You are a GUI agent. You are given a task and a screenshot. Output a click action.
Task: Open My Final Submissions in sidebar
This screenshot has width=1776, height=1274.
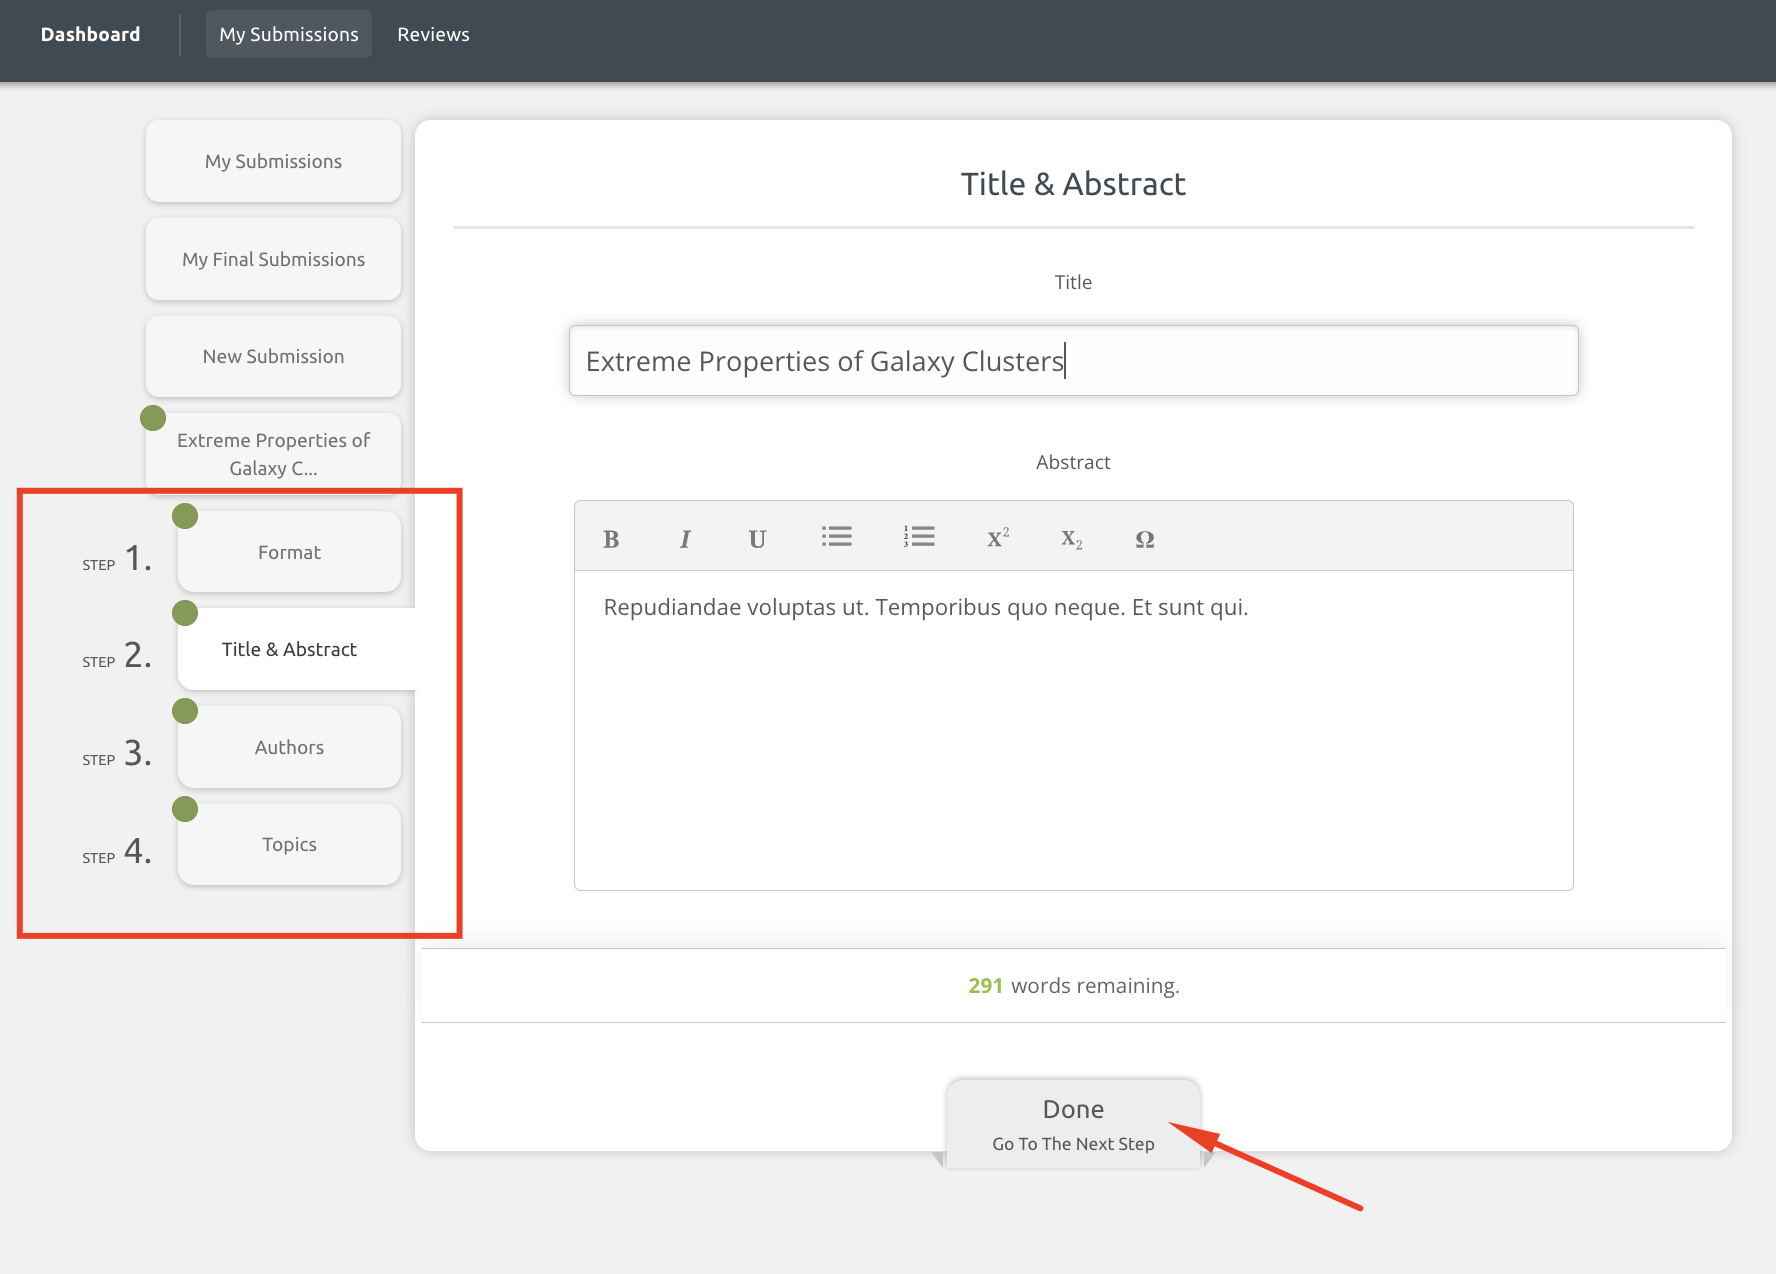[x=273, y=259]
